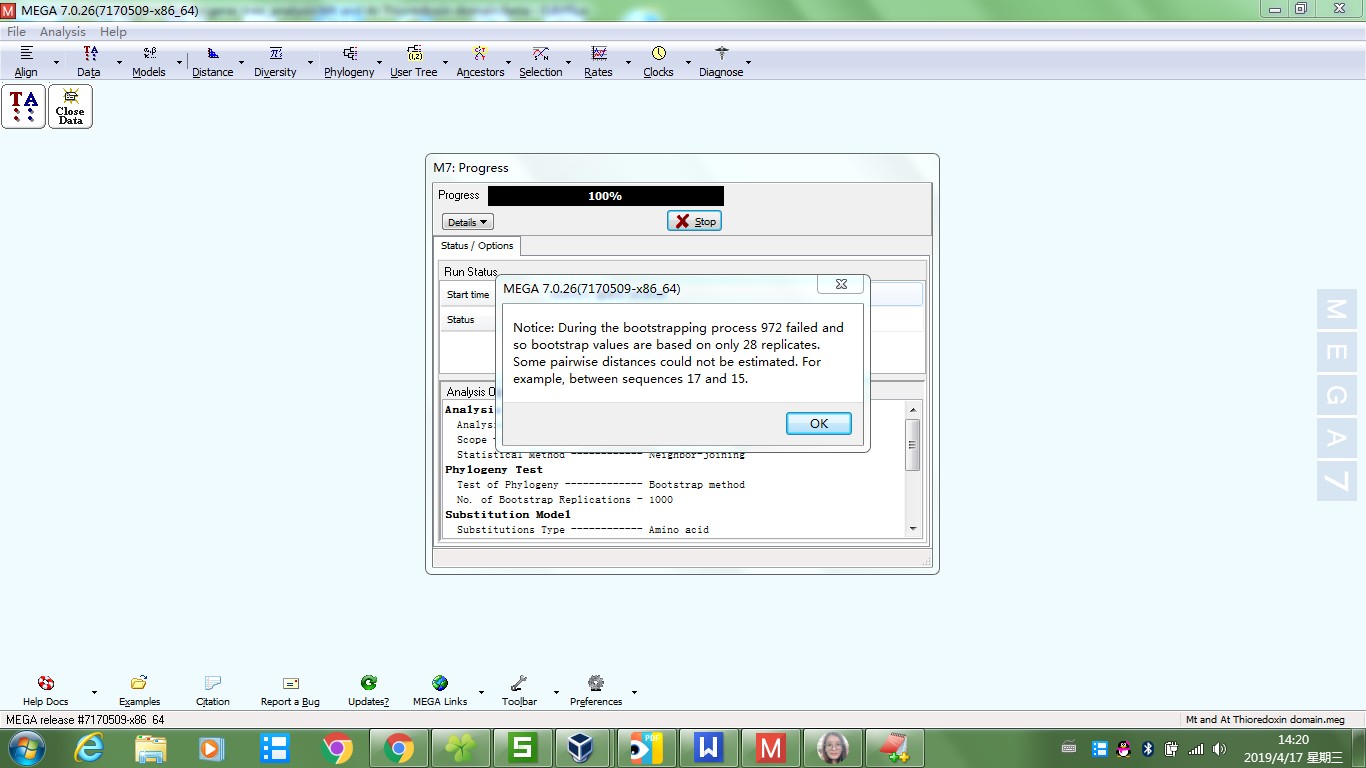
Task: Expand the Help Docs dropdown arrow
Action: (94, 692)
